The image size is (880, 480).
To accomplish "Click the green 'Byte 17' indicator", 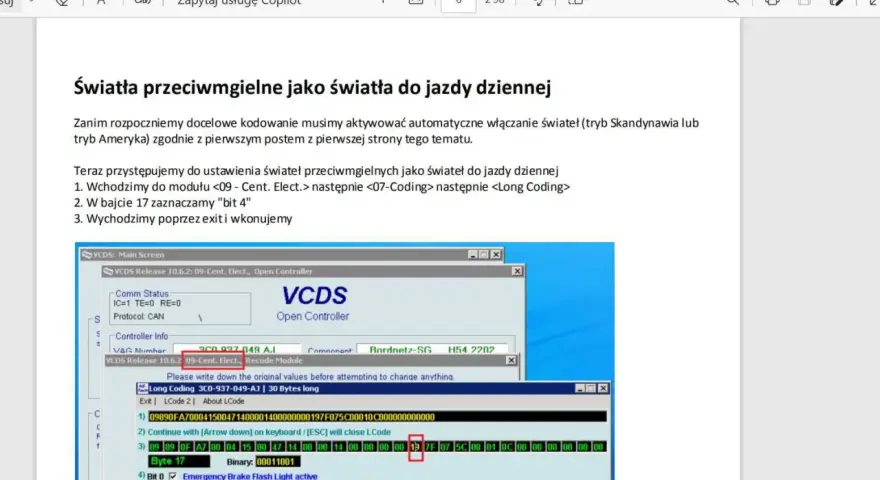I will tap(179, 461).
